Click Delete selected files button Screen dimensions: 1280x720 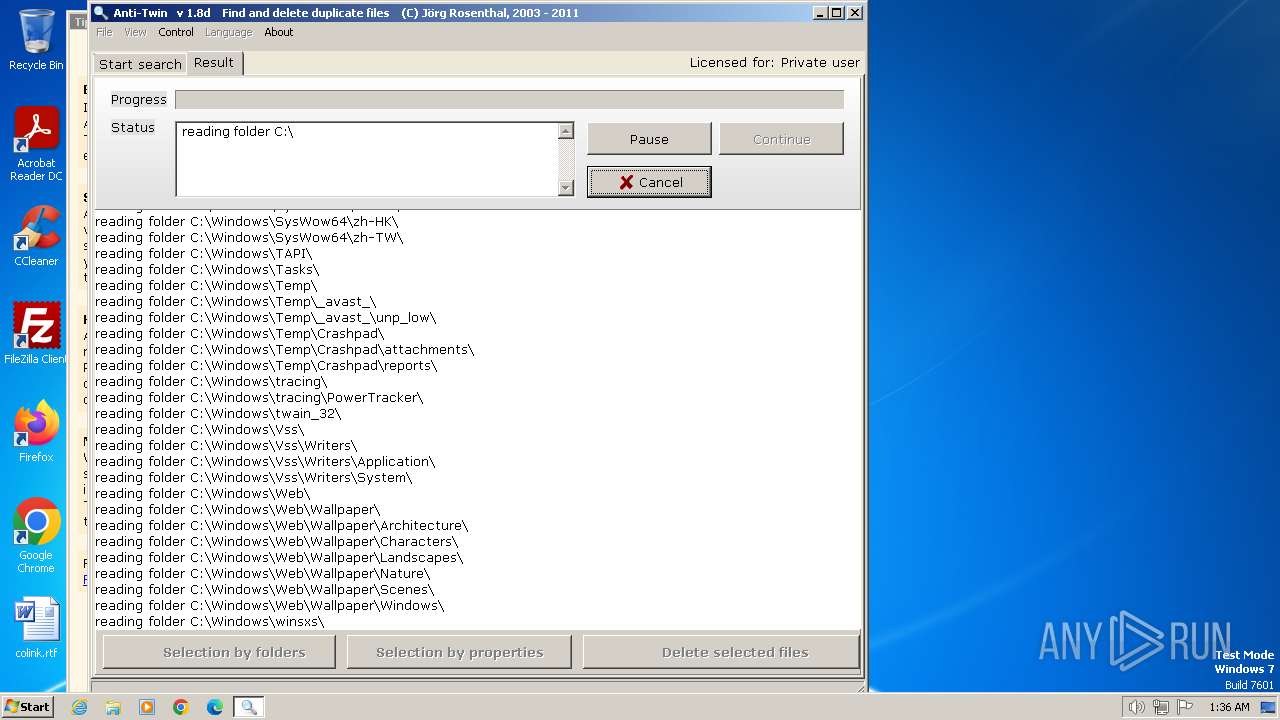click(x=721, y=652)
